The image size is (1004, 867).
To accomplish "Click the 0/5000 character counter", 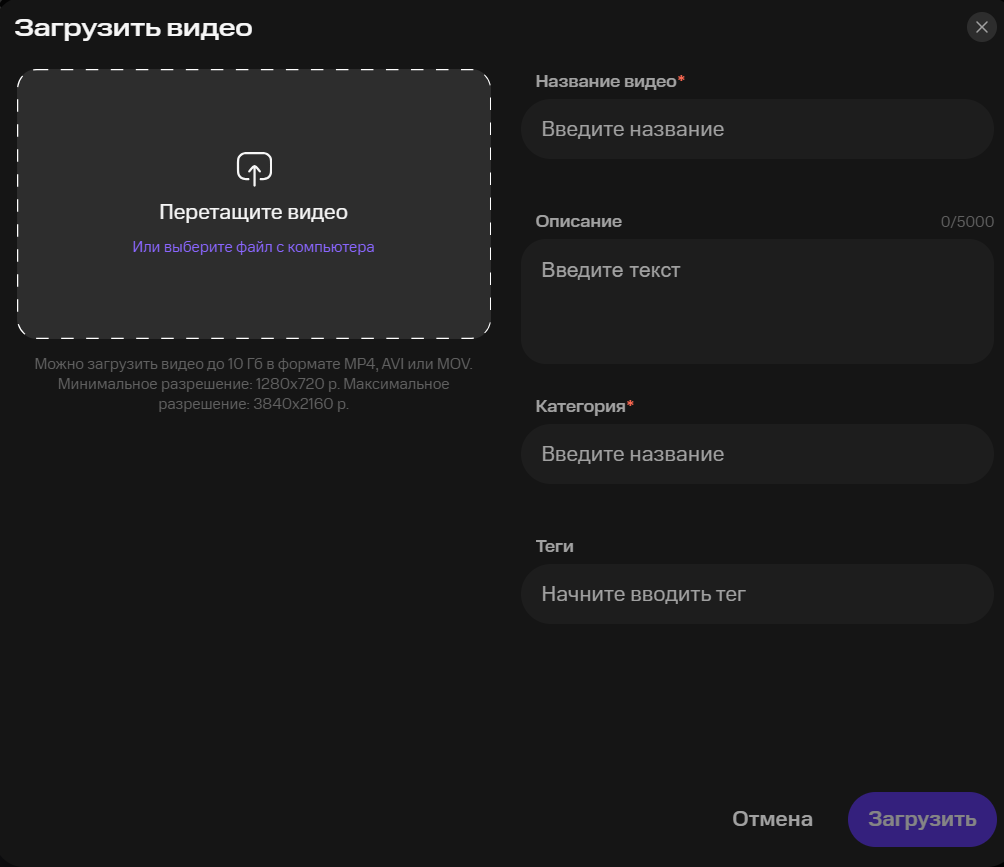I will [967, 222].
